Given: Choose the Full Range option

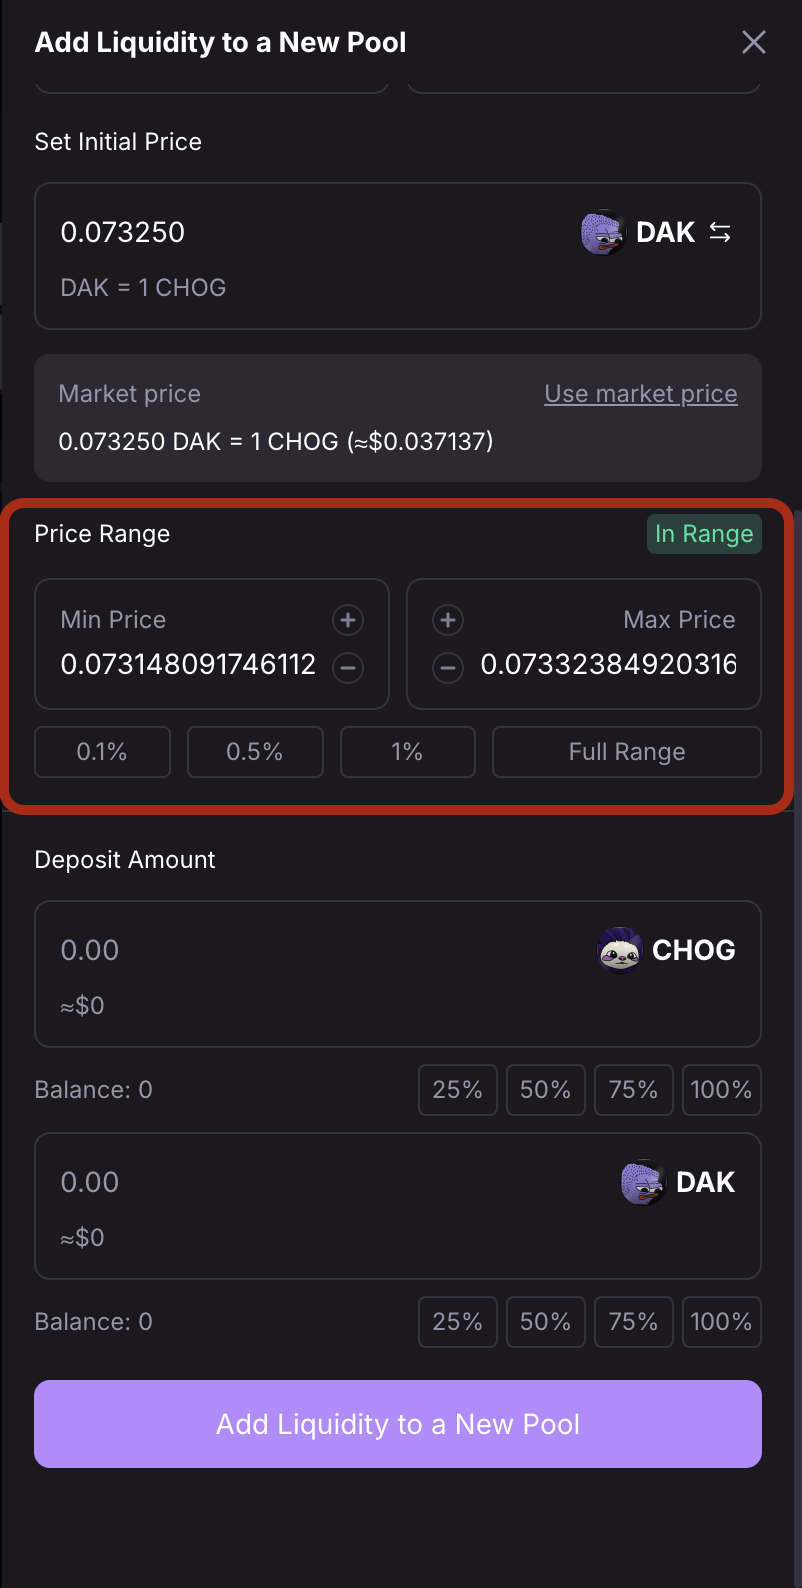Looking at the screenshot, I should [627, 752].
